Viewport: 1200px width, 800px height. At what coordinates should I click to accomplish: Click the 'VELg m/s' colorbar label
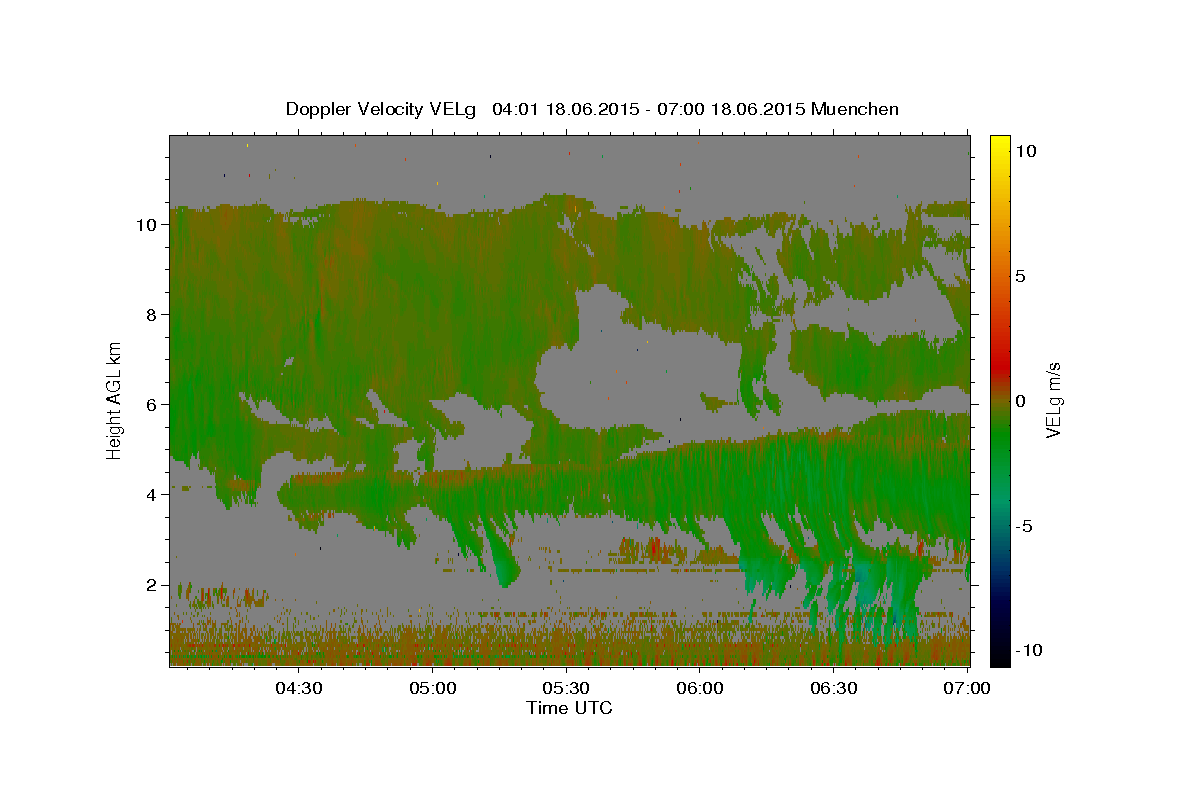click(x=1053, y=400)
